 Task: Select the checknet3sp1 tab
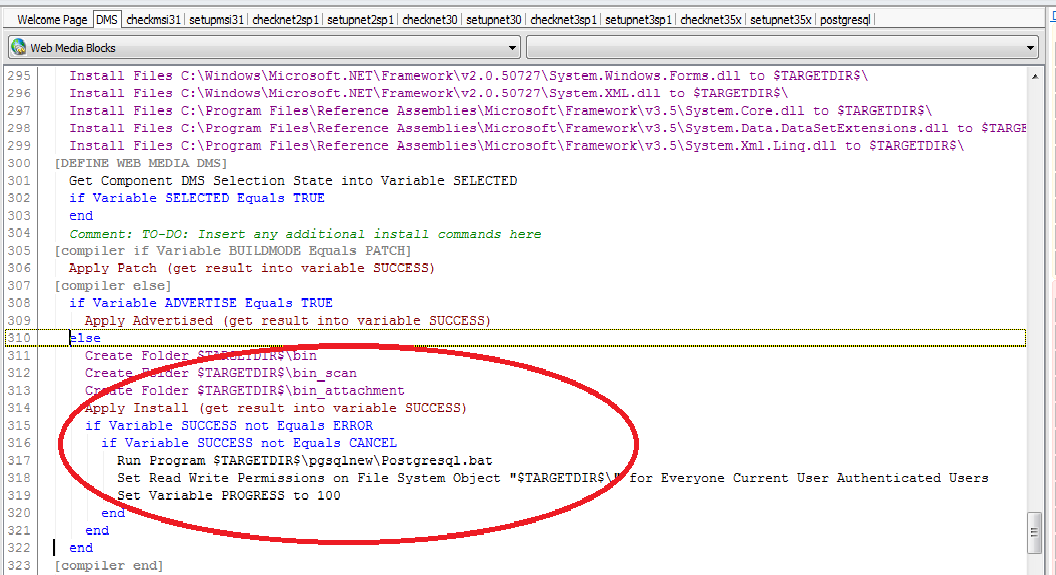(x=564, y=20)
